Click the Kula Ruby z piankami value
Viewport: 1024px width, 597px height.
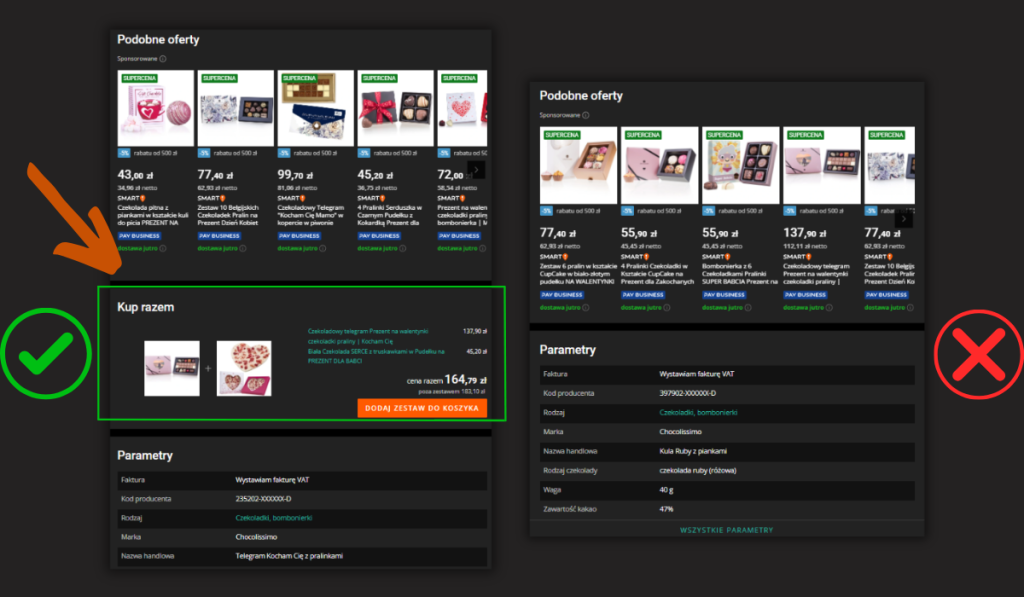click(693, 451)
